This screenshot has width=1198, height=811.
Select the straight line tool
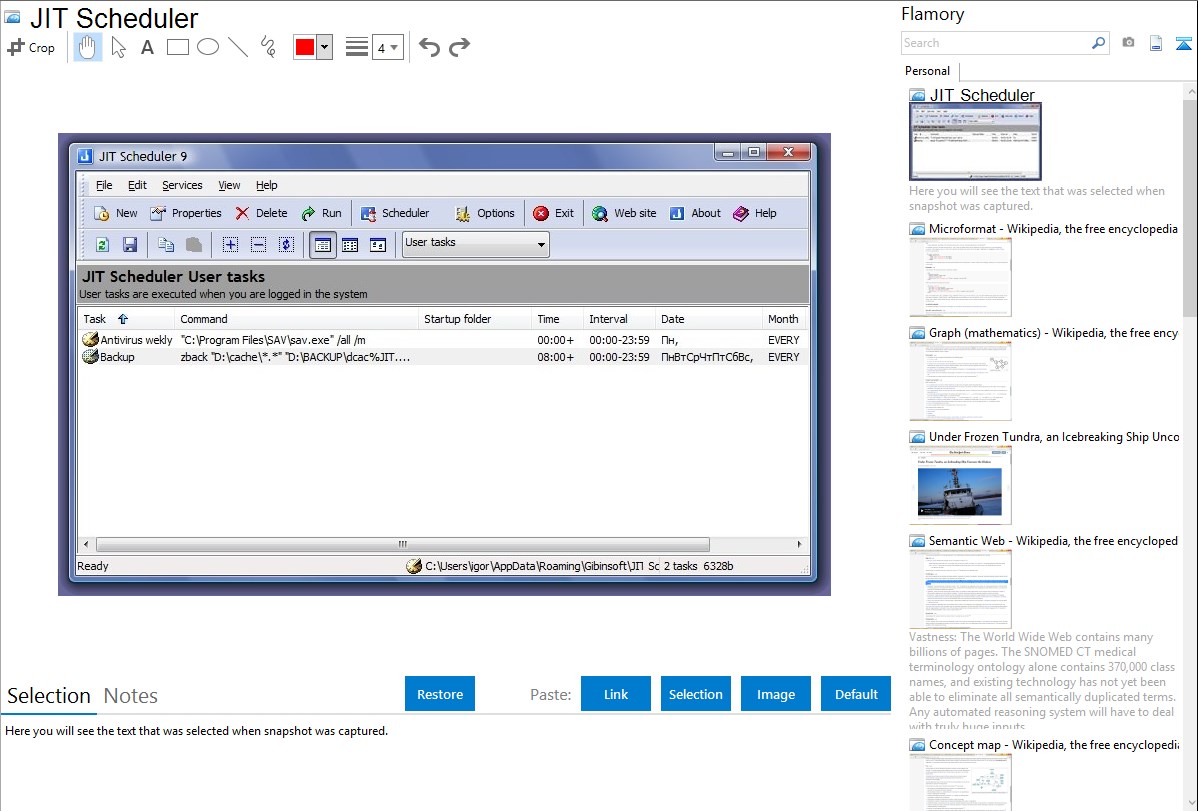coord(238,47)
